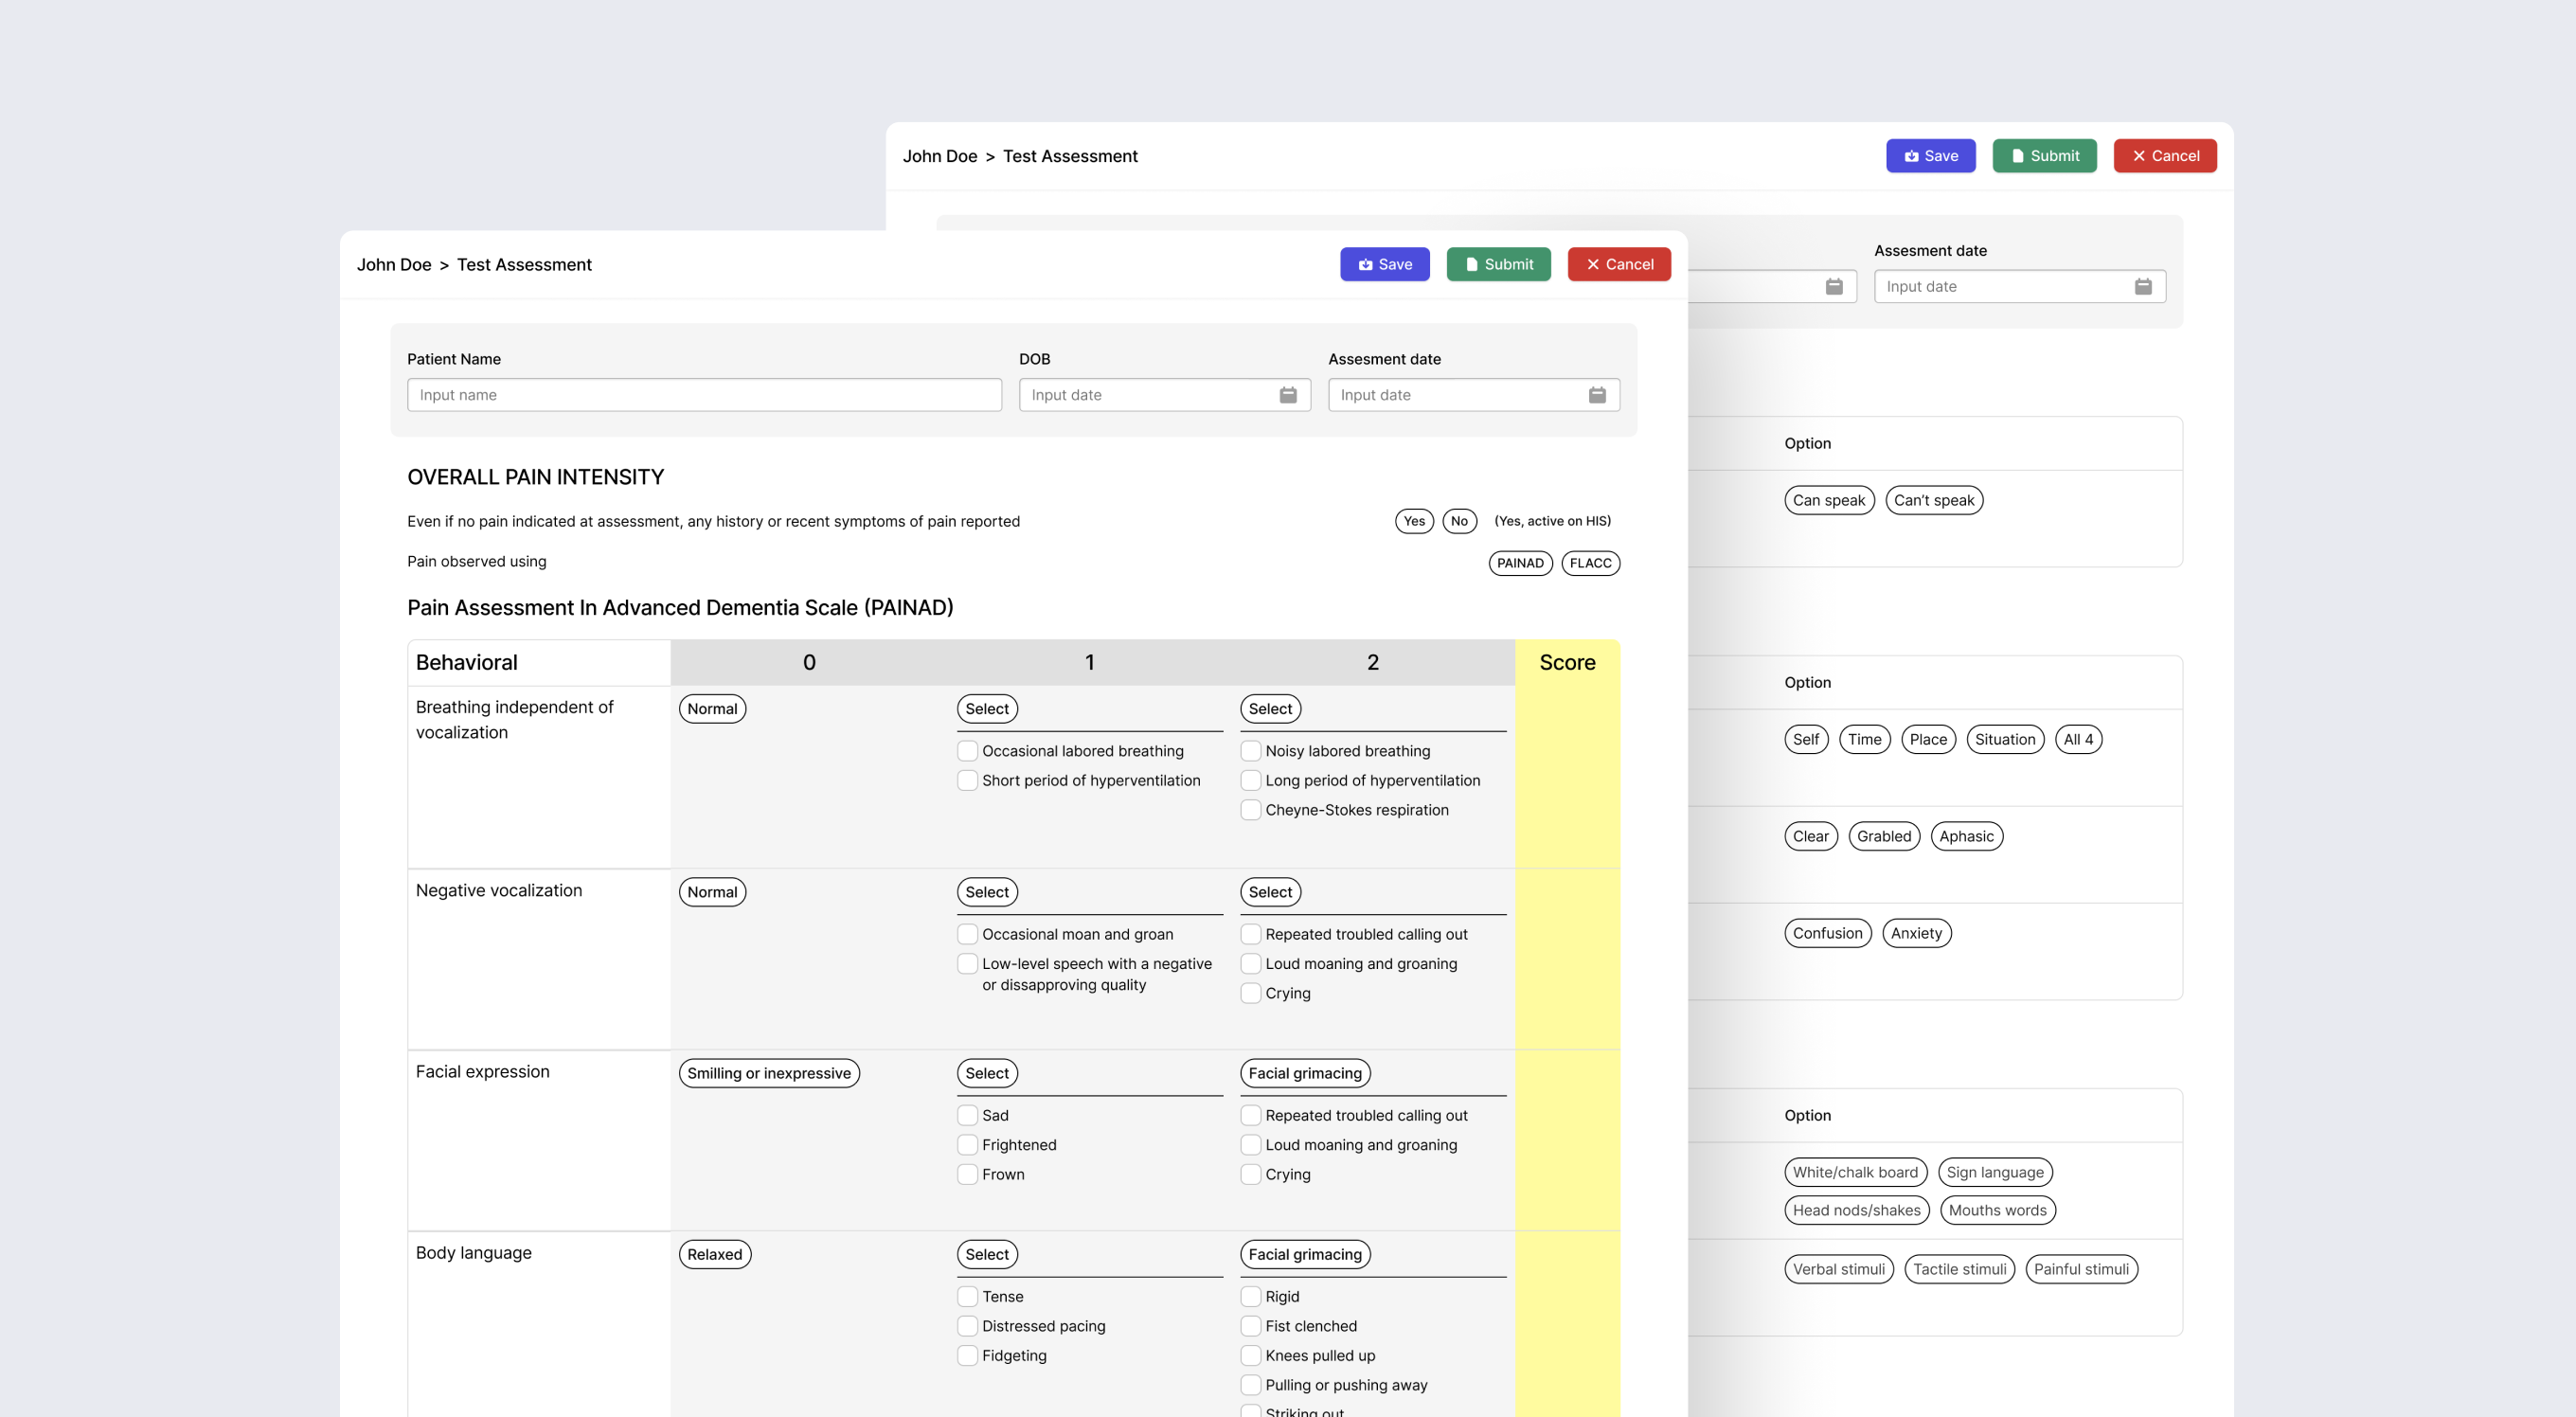Select Smilling or inexpressive chip
Image resolution: width=2576 pixels, height=1417 pixels.
(769, 1073)
